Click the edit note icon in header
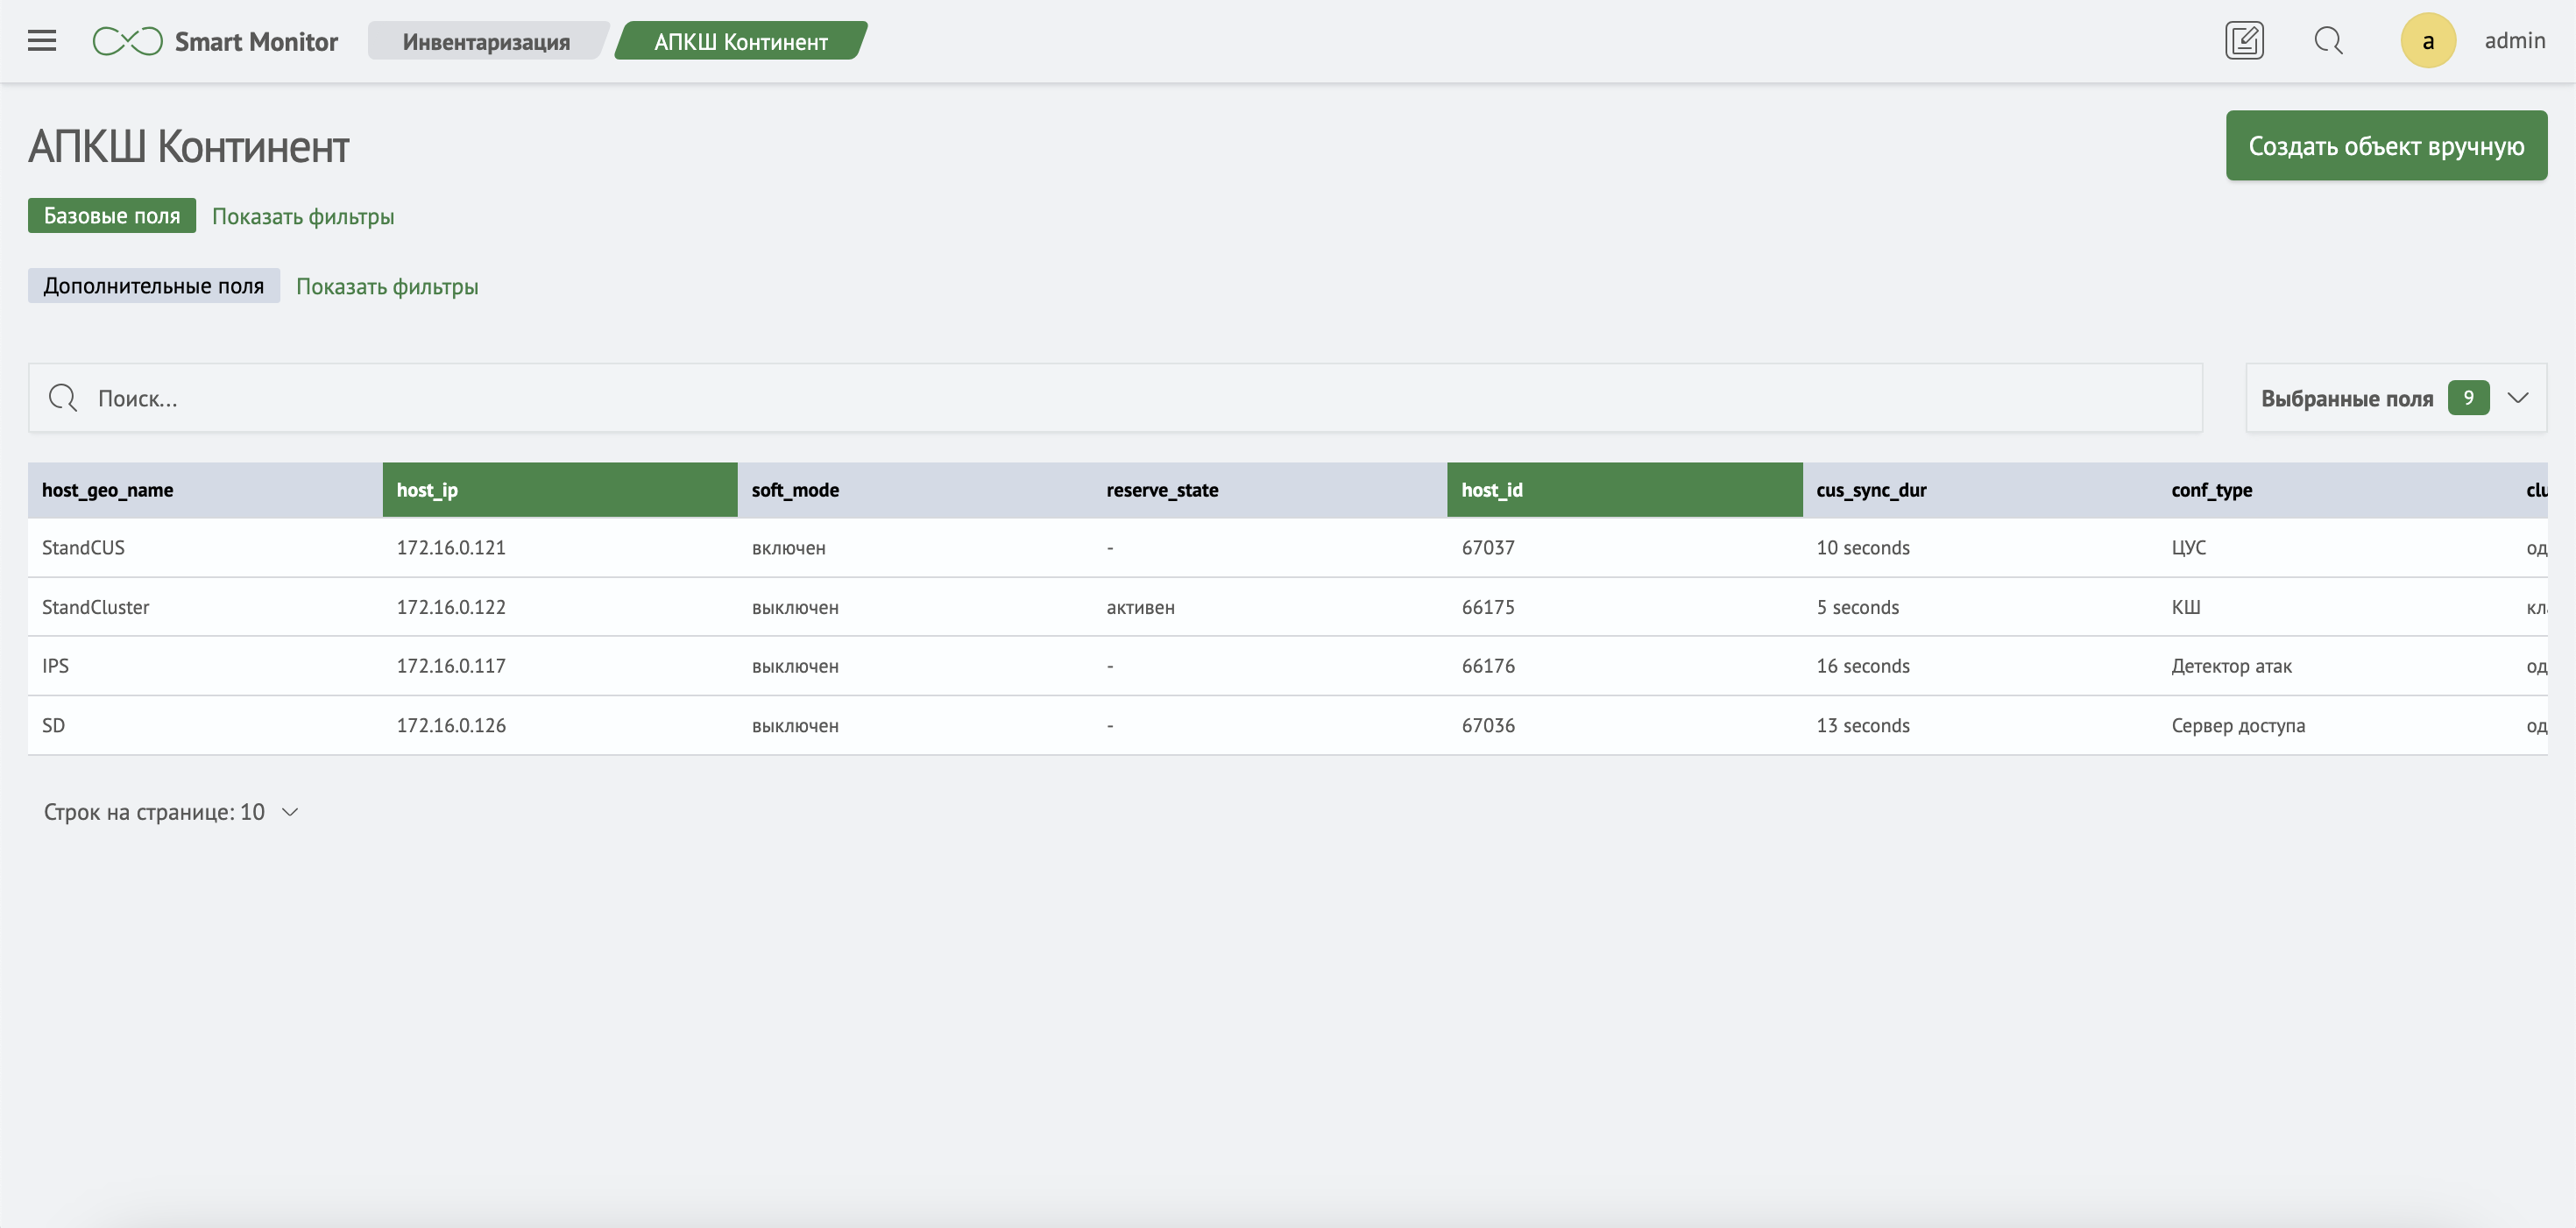Screen dimensions: 2576x1228 pos(2244,41)
